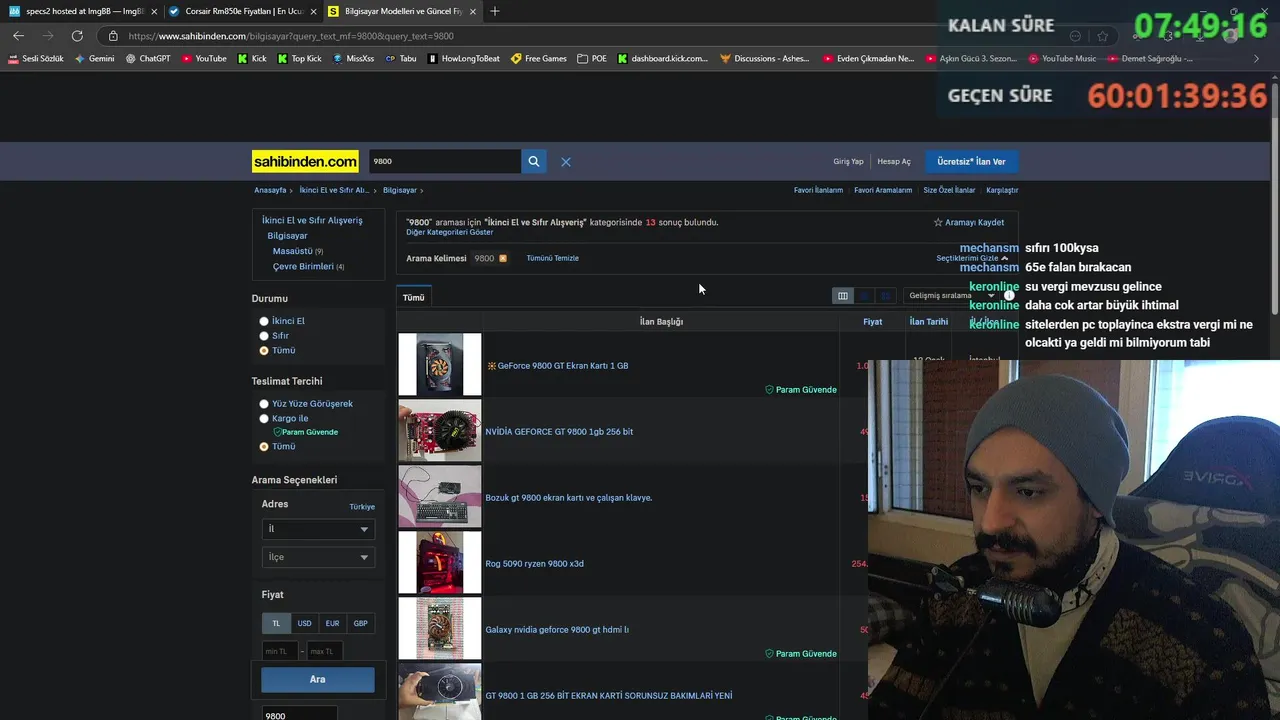The height and width of the screenshot is (720, 1280).
Task: Click the browser address bar URL
Action: 291,36
